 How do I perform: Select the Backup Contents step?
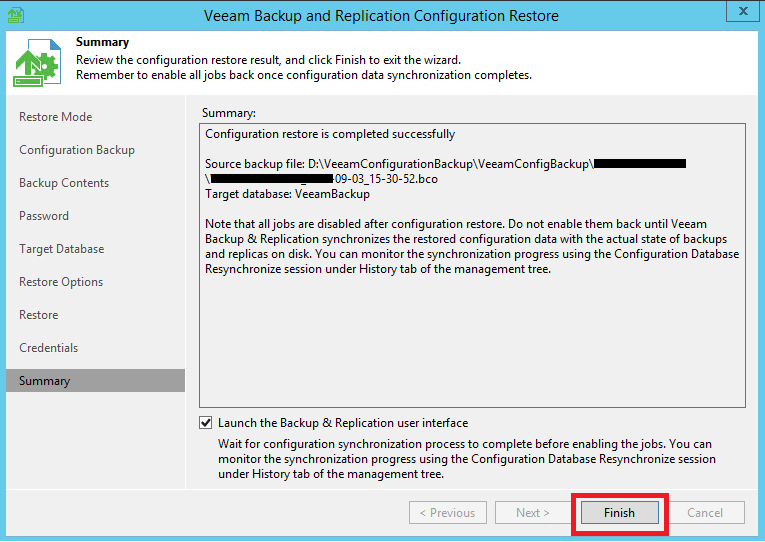[x=64, y=183]
